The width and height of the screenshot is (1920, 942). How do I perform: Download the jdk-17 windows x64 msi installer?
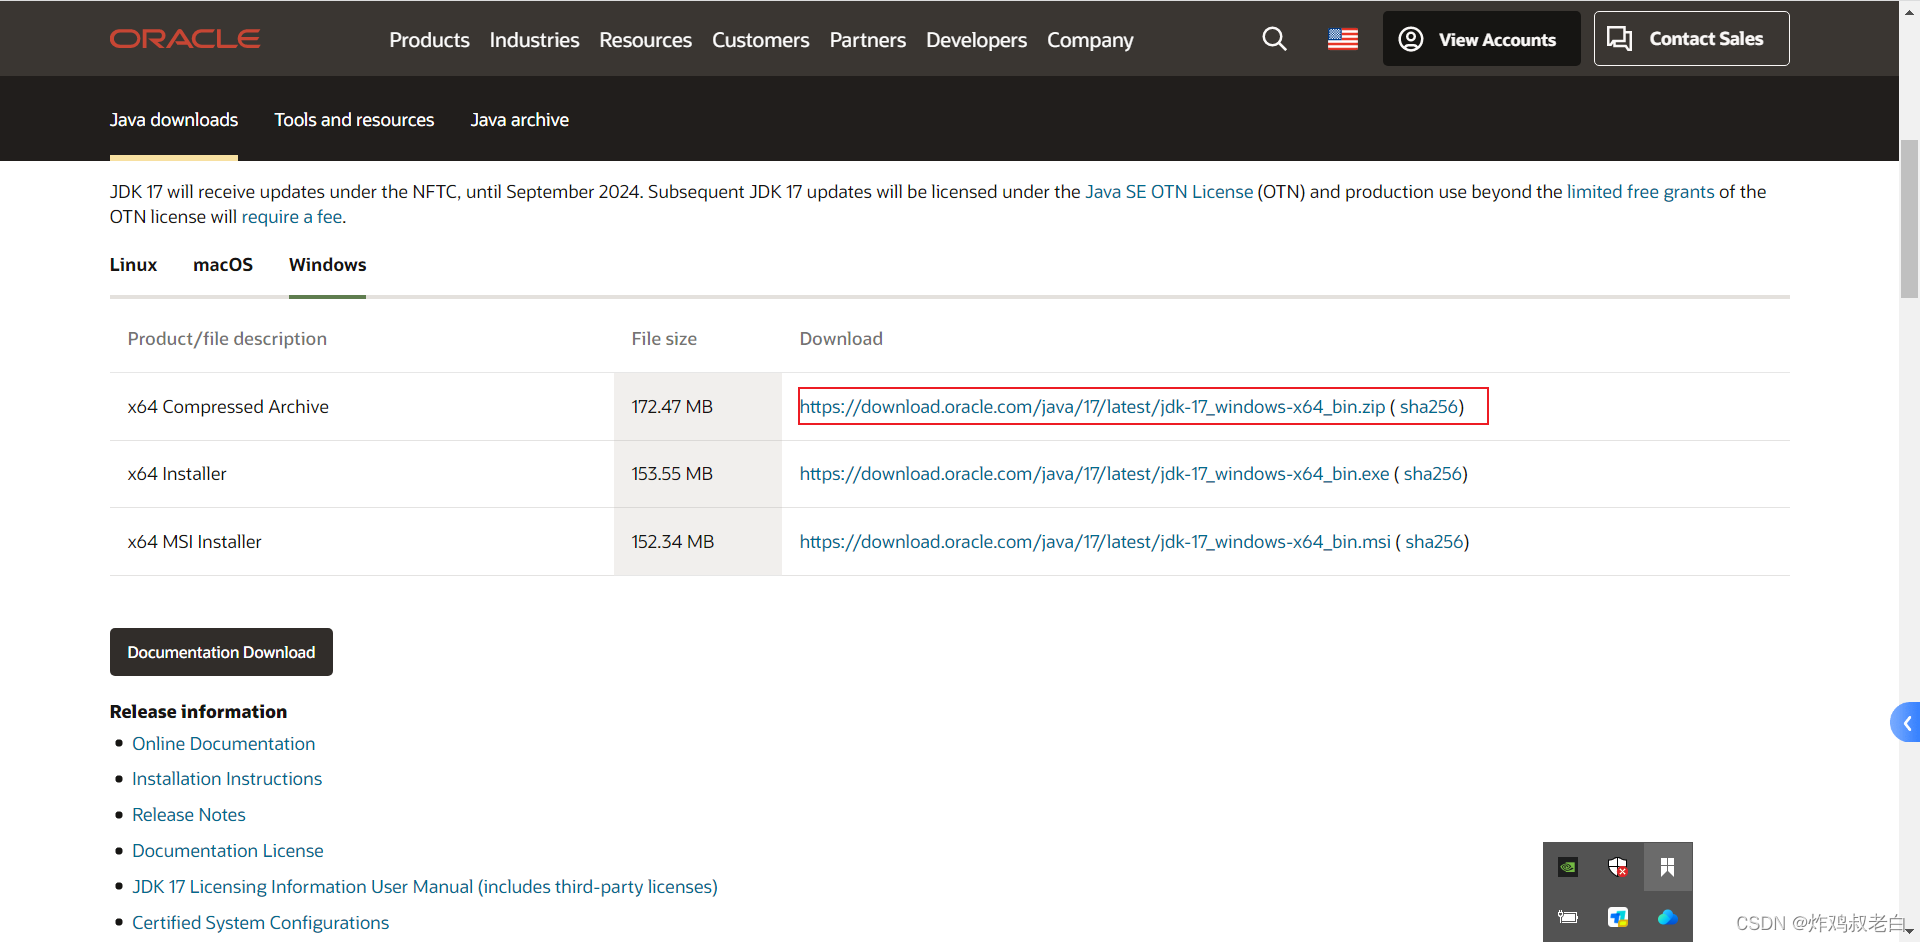coord(1095,542)
